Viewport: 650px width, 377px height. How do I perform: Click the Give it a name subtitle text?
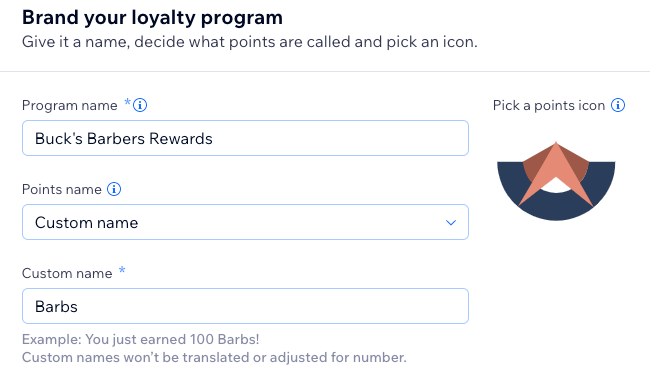tap(250, 42)
